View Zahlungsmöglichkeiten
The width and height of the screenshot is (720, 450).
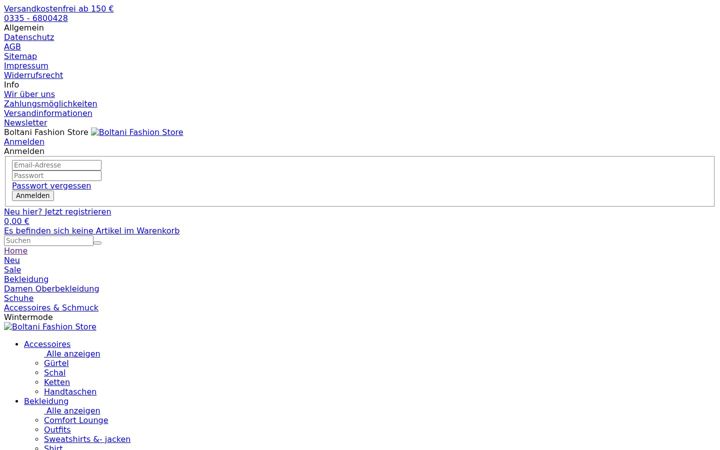51,104
